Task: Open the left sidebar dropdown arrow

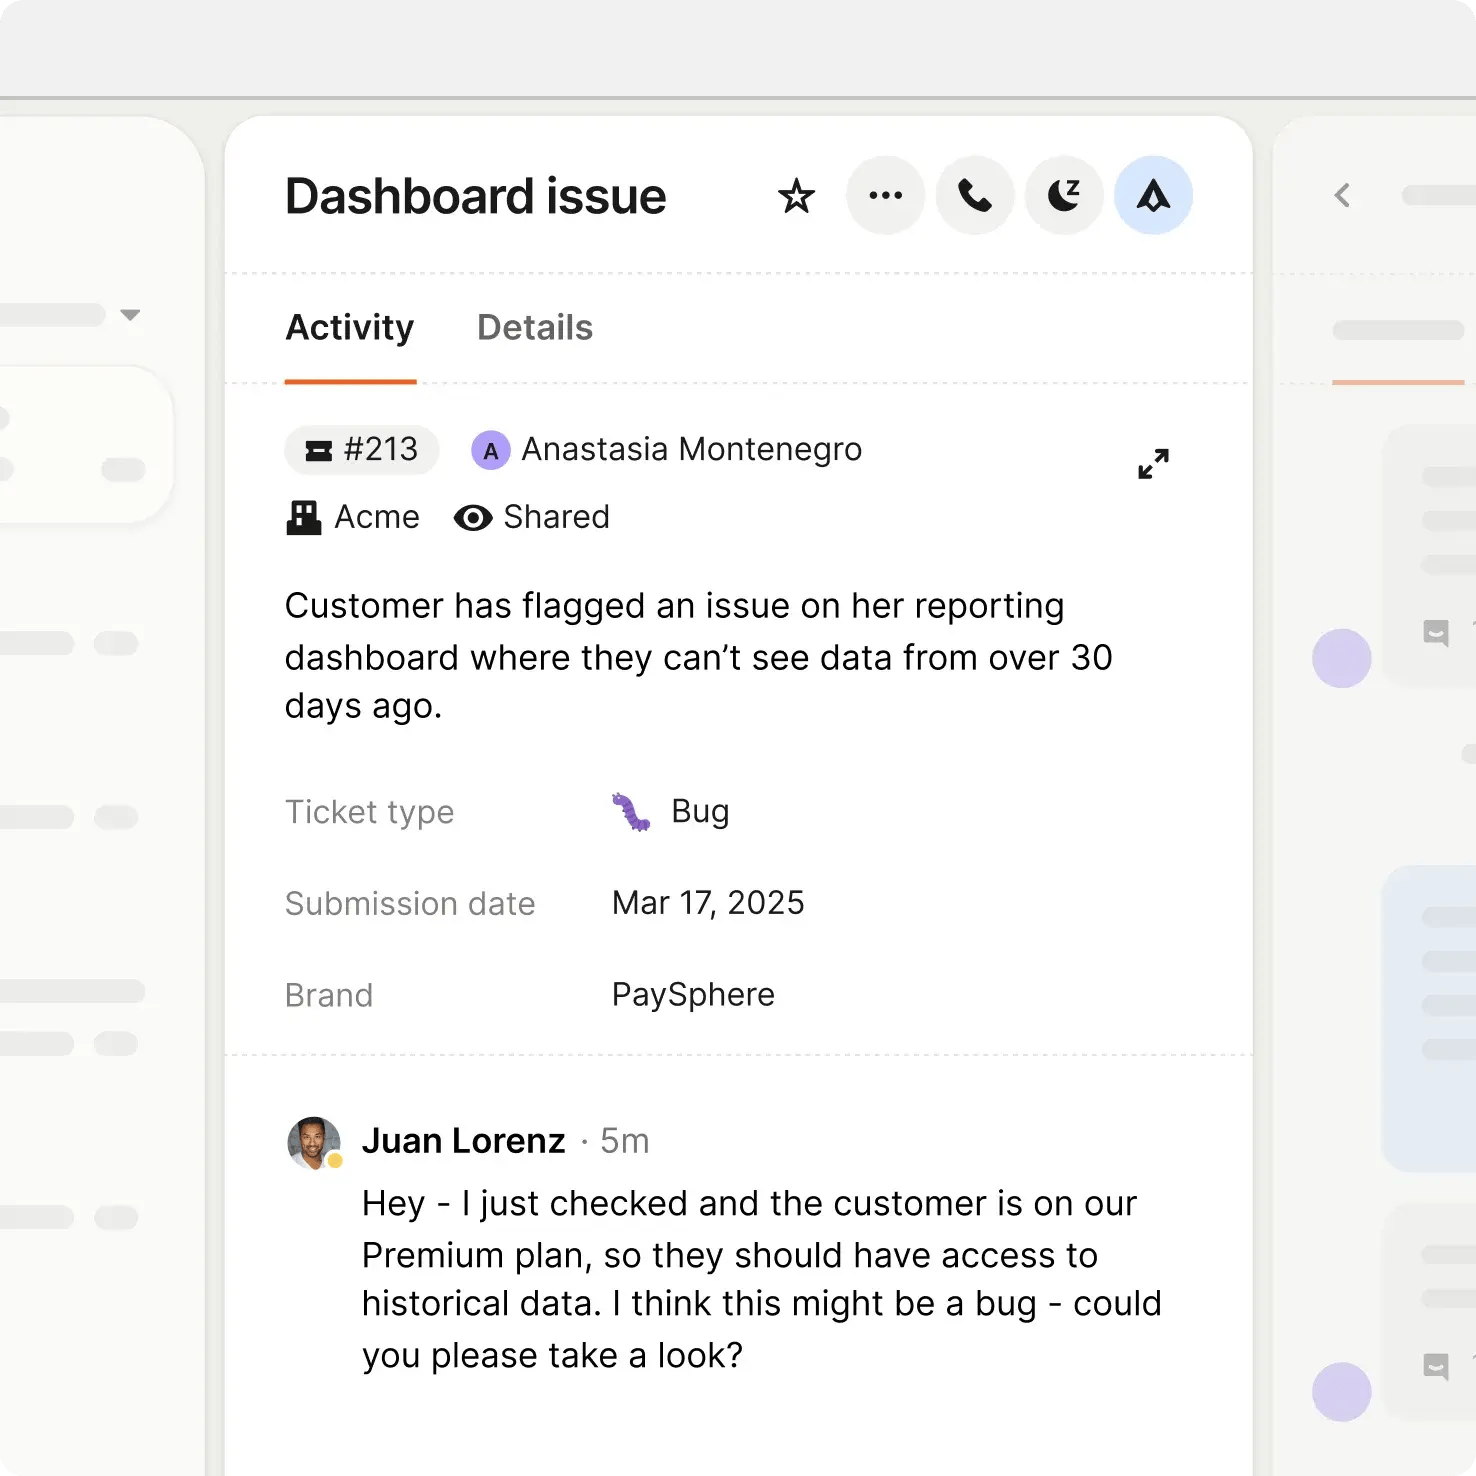Action: (130, 315)
